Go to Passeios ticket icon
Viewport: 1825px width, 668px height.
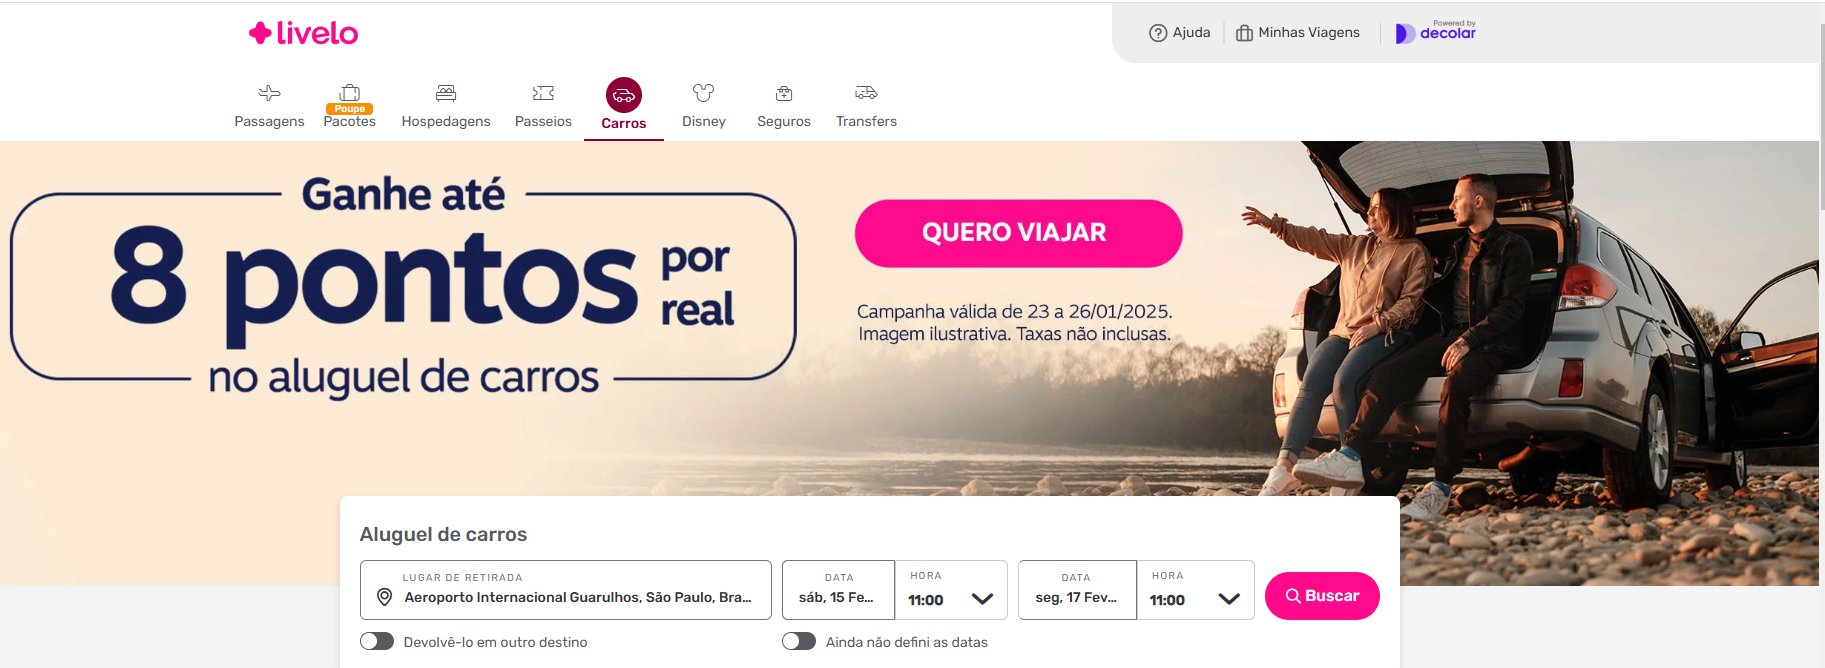(543, 93)
